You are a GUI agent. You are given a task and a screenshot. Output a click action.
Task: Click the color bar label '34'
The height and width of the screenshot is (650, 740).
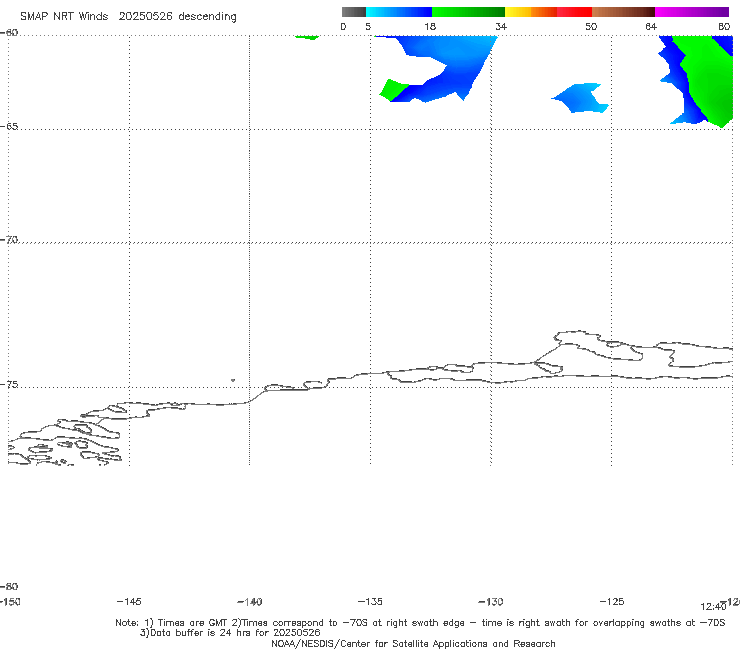tap(501, 26)
